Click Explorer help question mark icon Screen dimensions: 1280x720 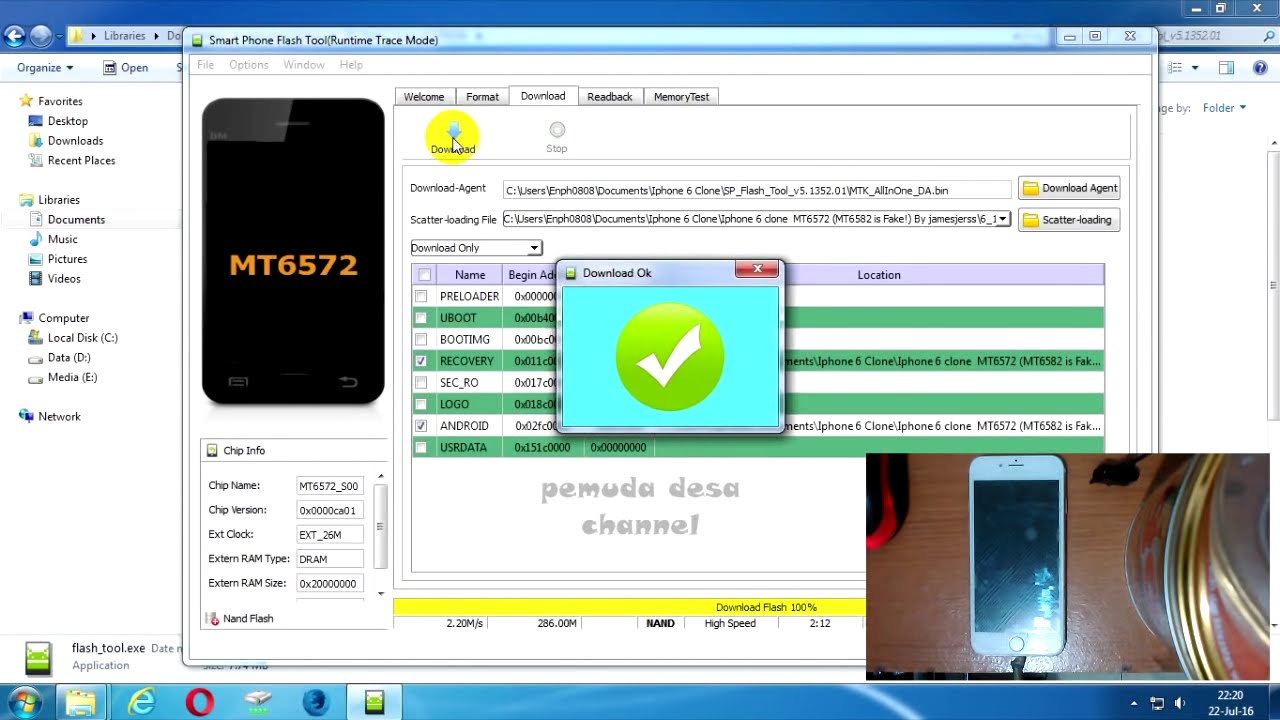[1260, 67]
